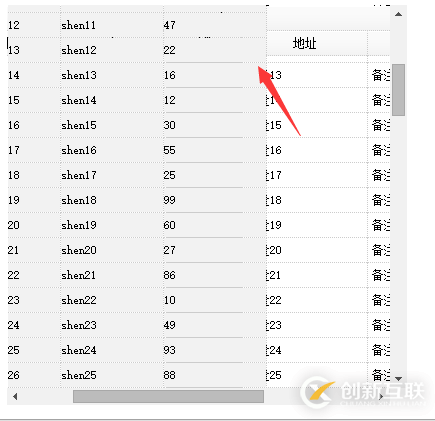Viewport: 435px width, 421px height.
Task: Select the shen25 name cell
Action: [112, 375]
